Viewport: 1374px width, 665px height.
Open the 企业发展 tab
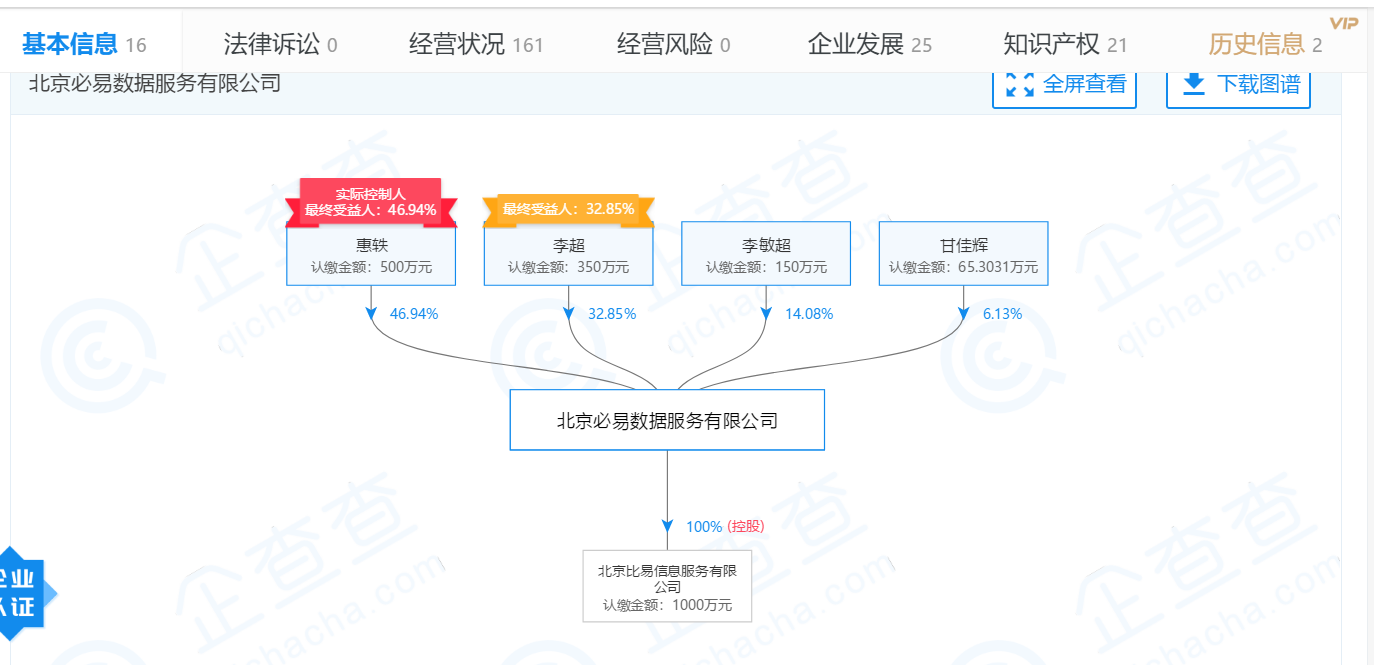(x=869, y=44)
